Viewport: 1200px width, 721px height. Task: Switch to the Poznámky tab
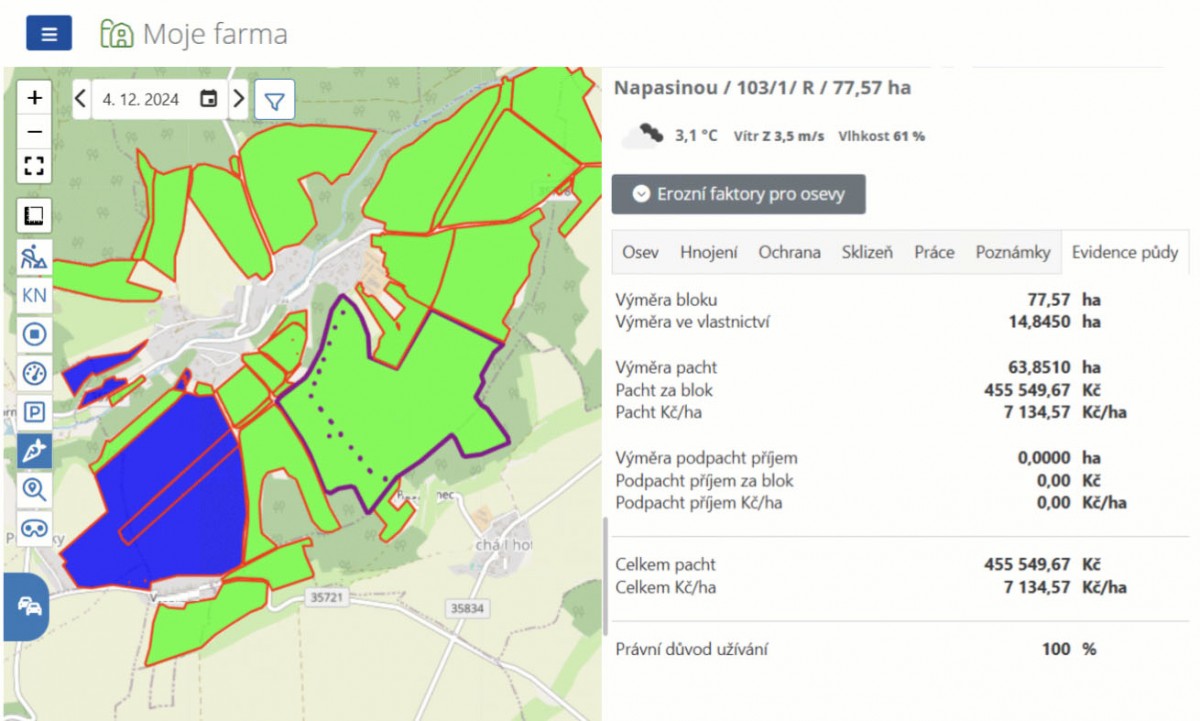coord(1013,252)
